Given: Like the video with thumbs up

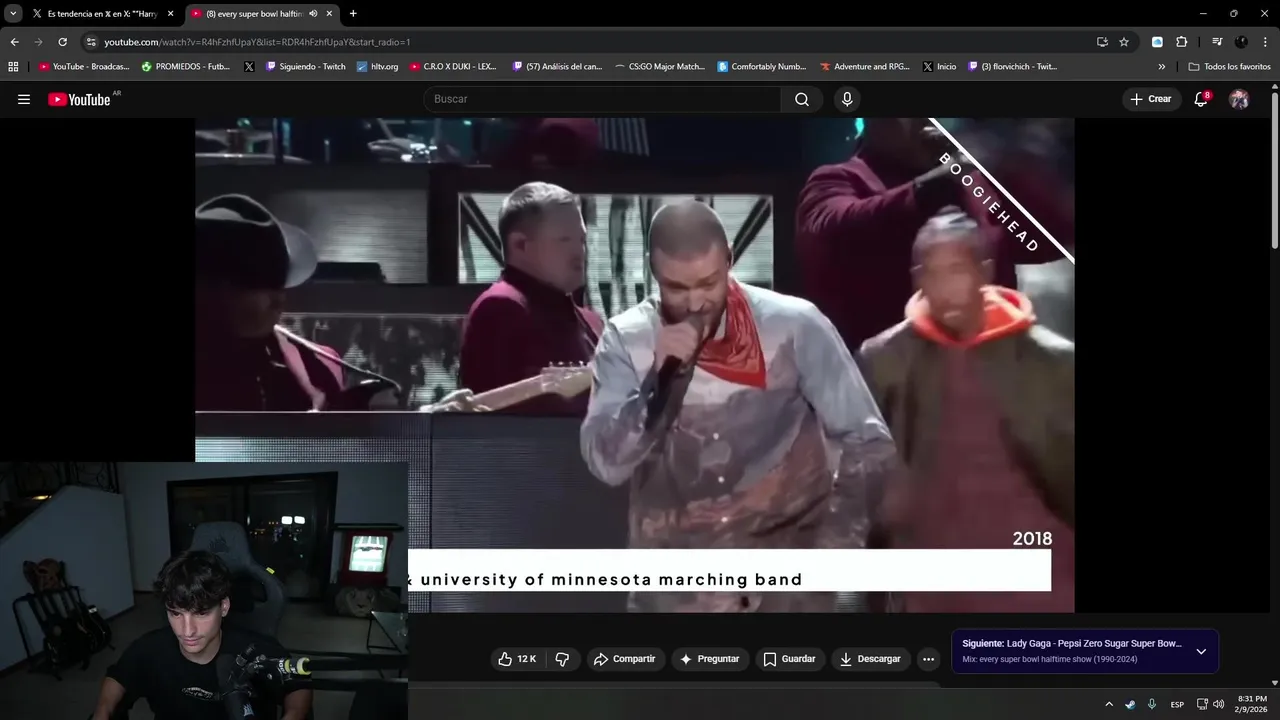Looking at the screenshot, I should [517, 659].
